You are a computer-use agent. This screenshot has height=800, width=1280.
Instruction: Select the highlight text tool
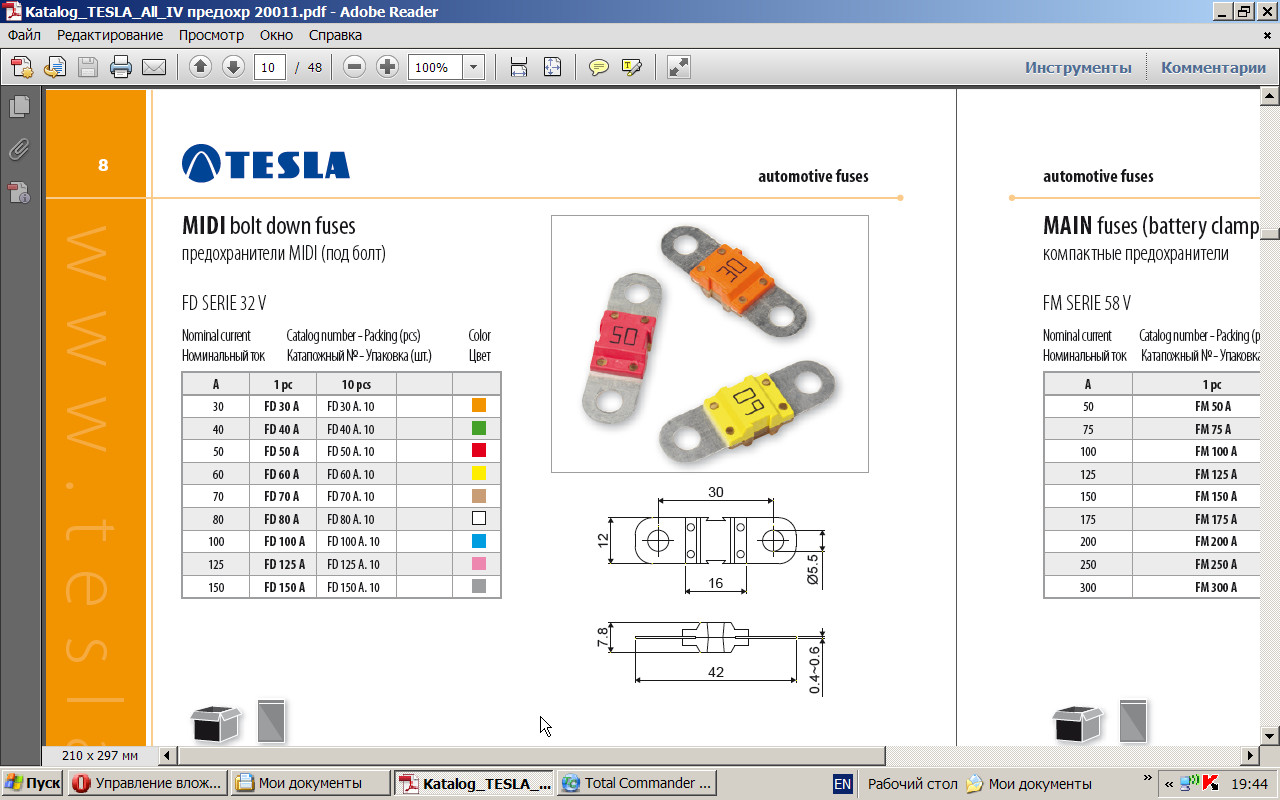point(631,68)
